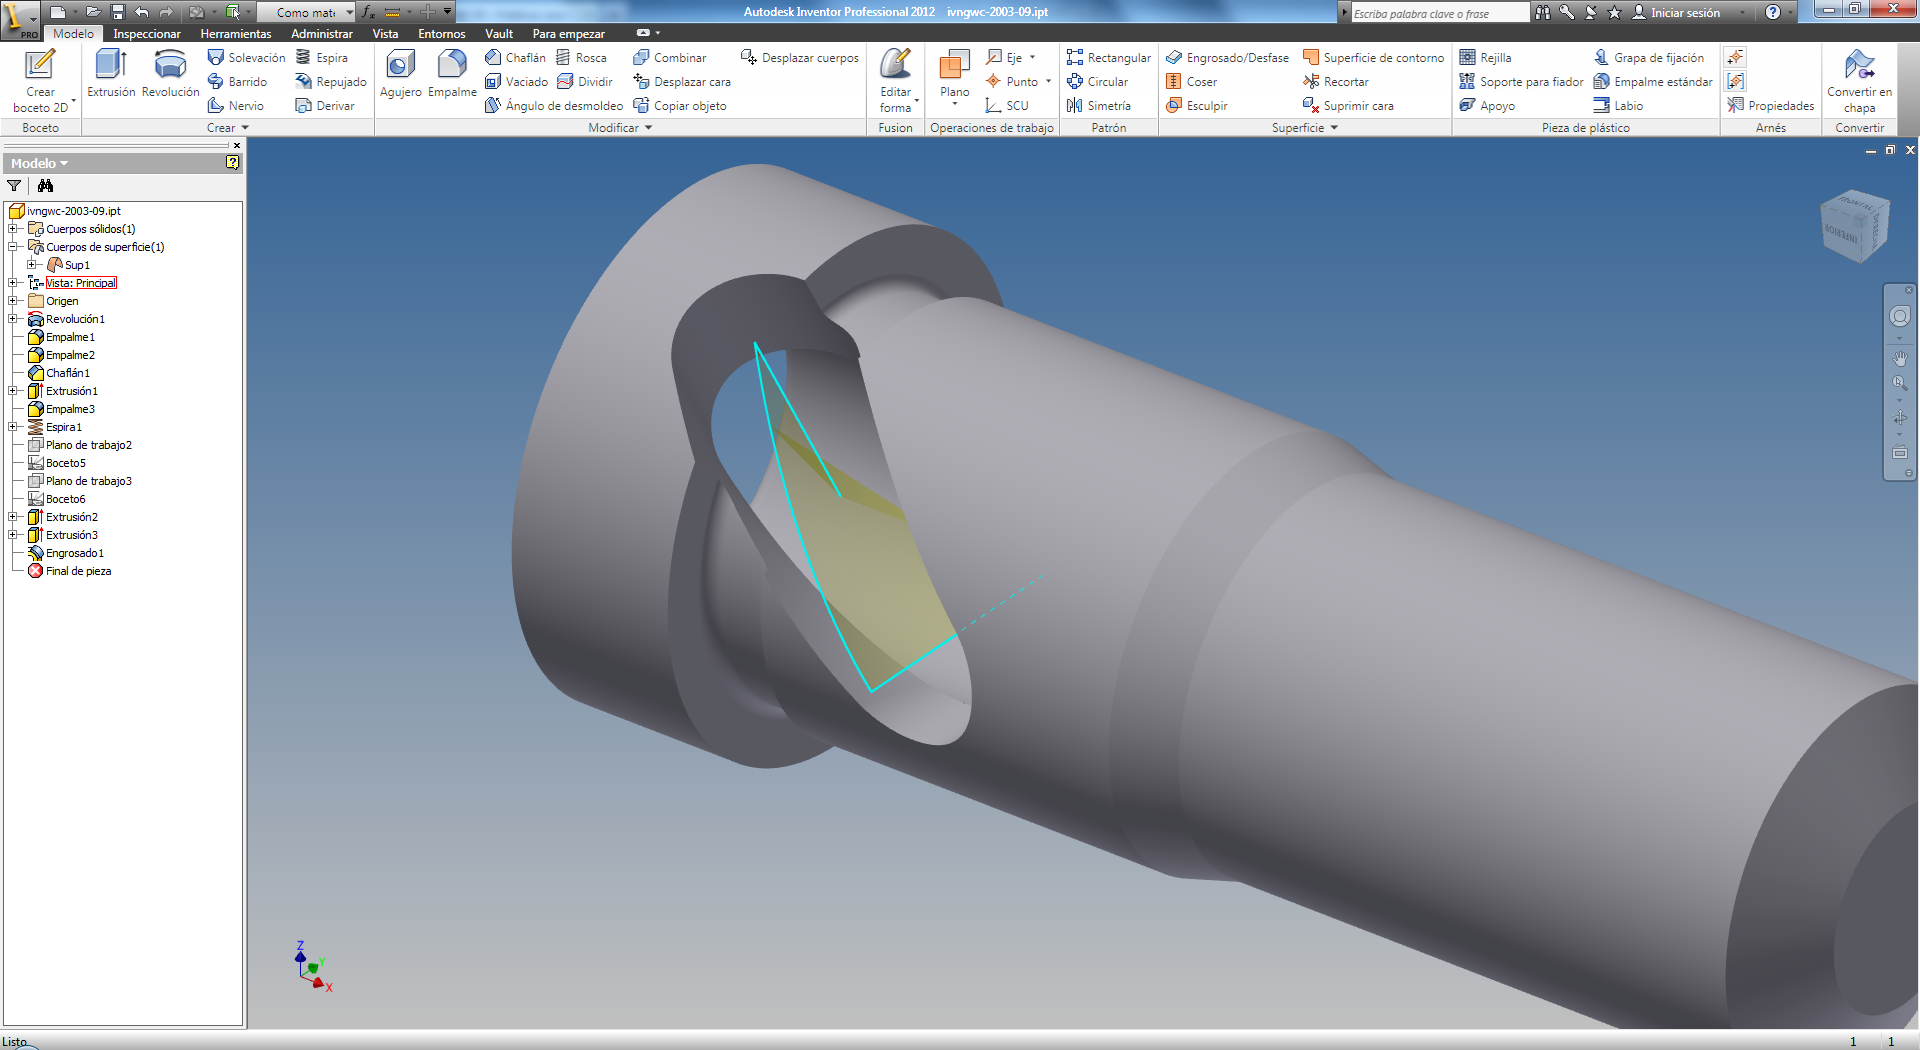Viewport: 1920px width, 1050px height.
Task: Expand the Revolución1 feature node
Action: tap(13, 319)
